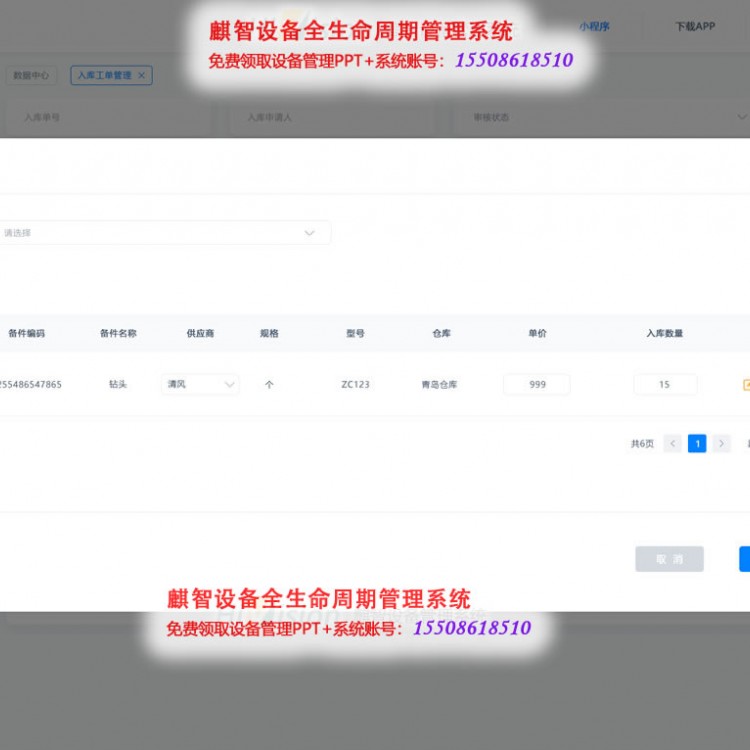This screenshot has height=750, width=750.
Task: Open the 审核状态 filter dropdown
Action: tap(600, 117)
